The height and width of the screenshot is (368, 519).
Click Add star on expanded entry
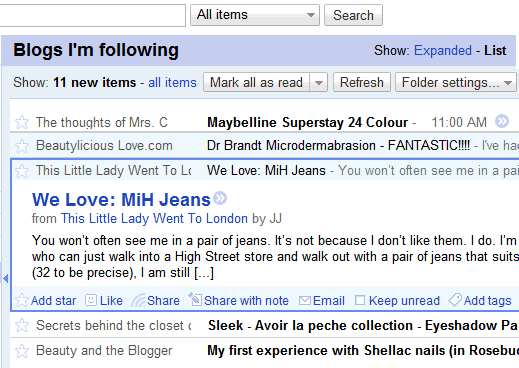(x=46, y=301)
